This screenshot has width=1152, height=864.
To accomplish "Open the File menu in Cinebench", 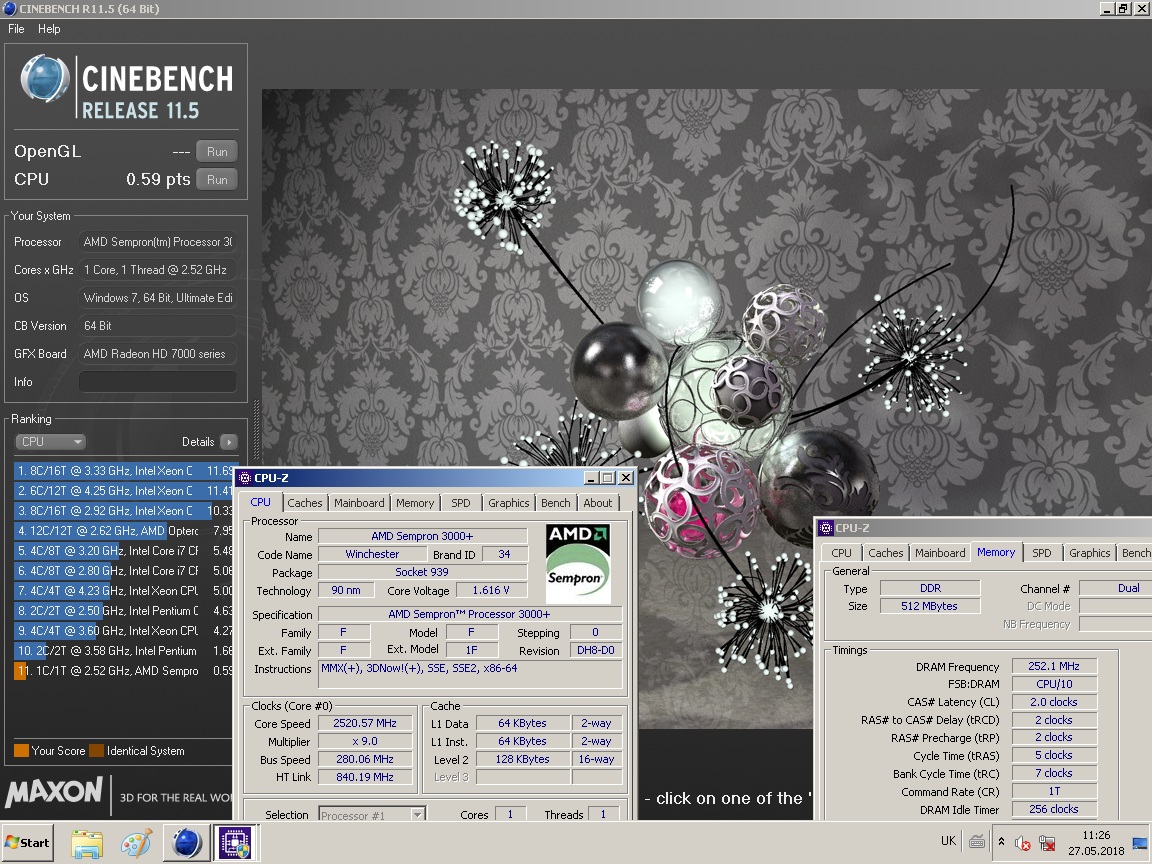I will tap(16, 29).
